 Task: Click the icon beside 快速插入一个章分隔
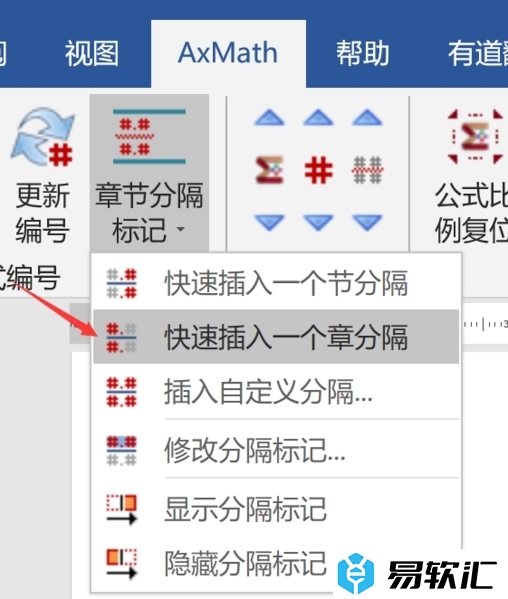121,337
